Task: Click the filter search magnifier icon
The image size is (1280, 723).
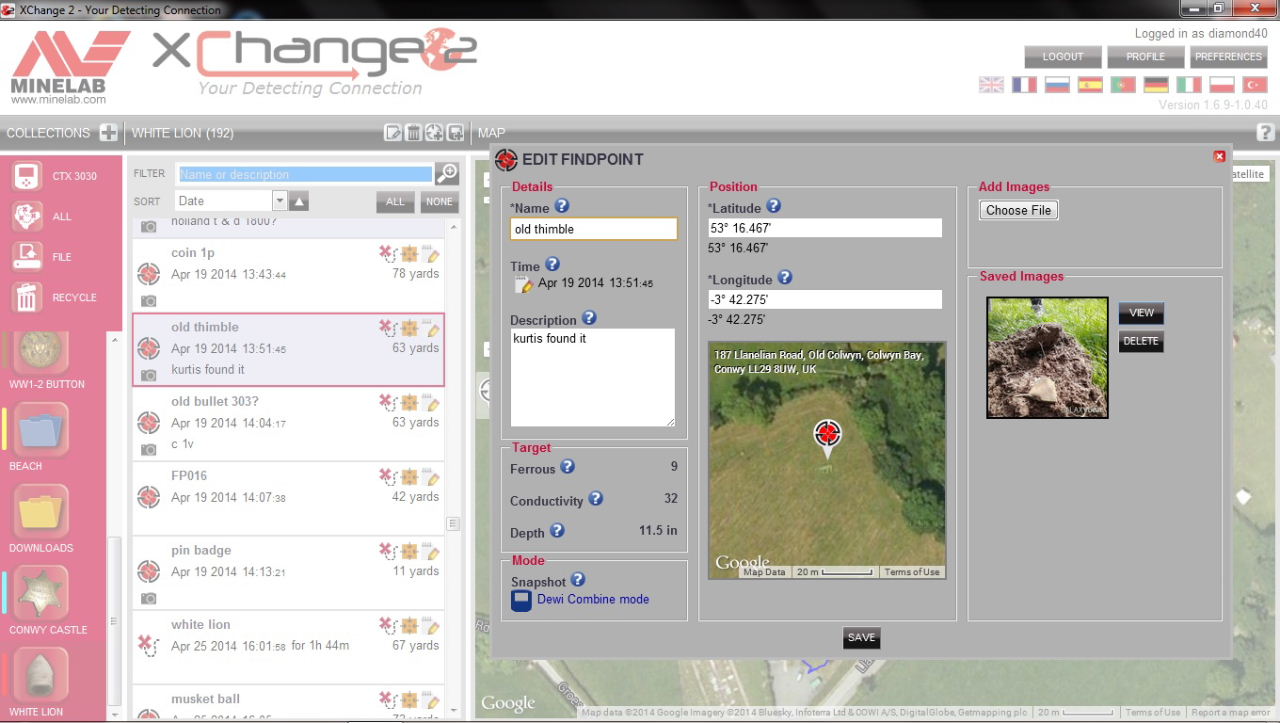Action: 447,173
